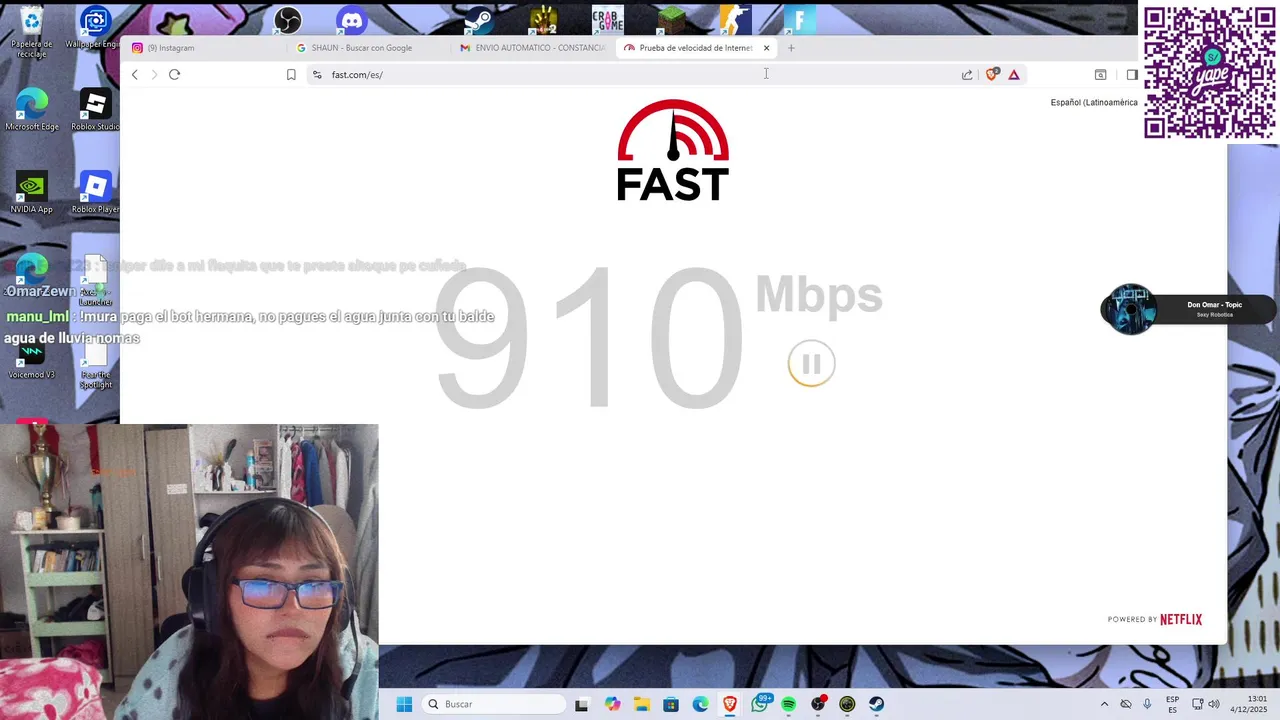Switch the ESP ES keyboard language
Image resolution: width=1280 pixels, height=720 pixels.
point(1172,704)
